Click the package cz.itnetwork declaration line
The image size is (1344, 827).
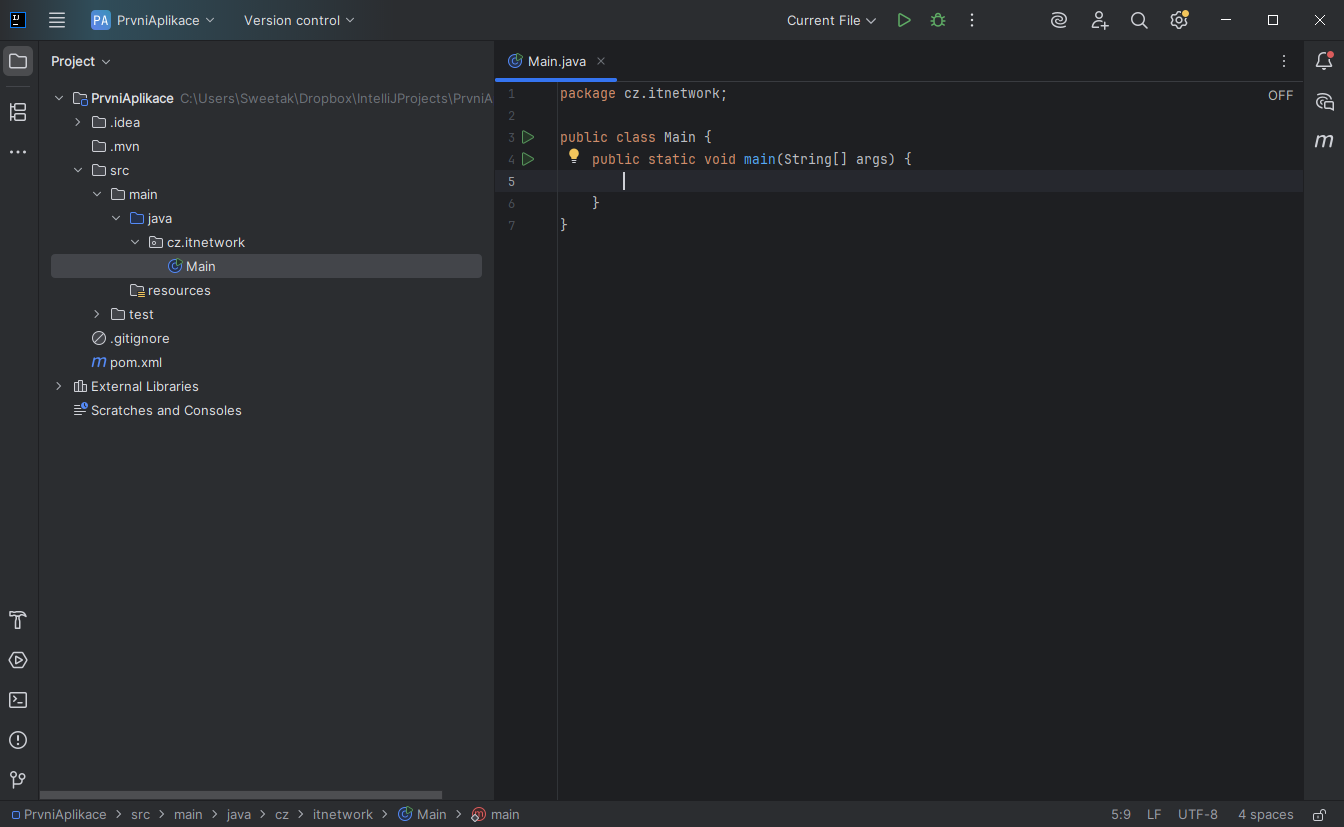click(644, 93)
